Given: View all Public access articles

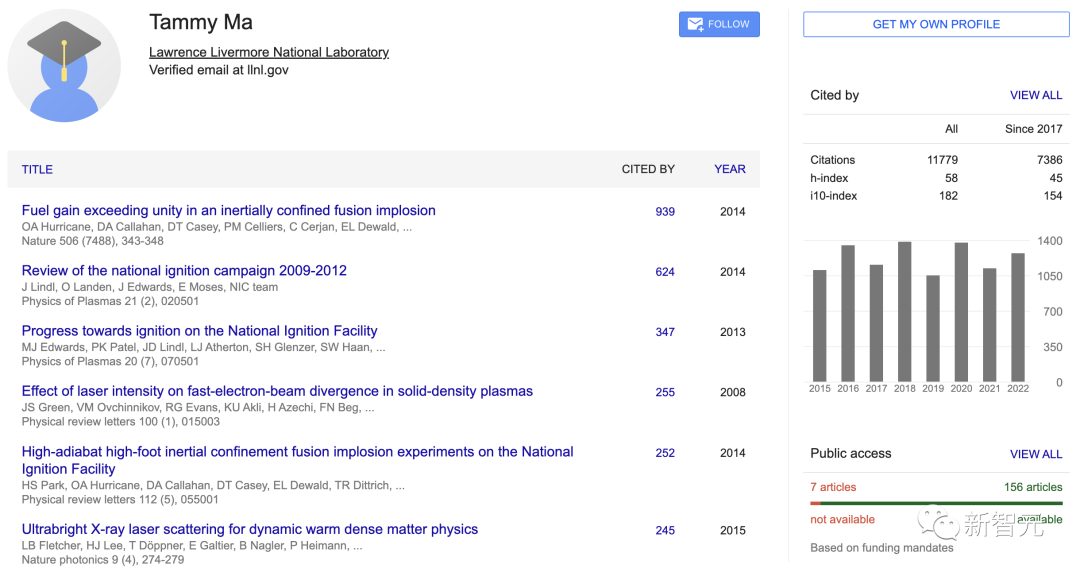Looking at the screenshot, I should (1036, 454).
